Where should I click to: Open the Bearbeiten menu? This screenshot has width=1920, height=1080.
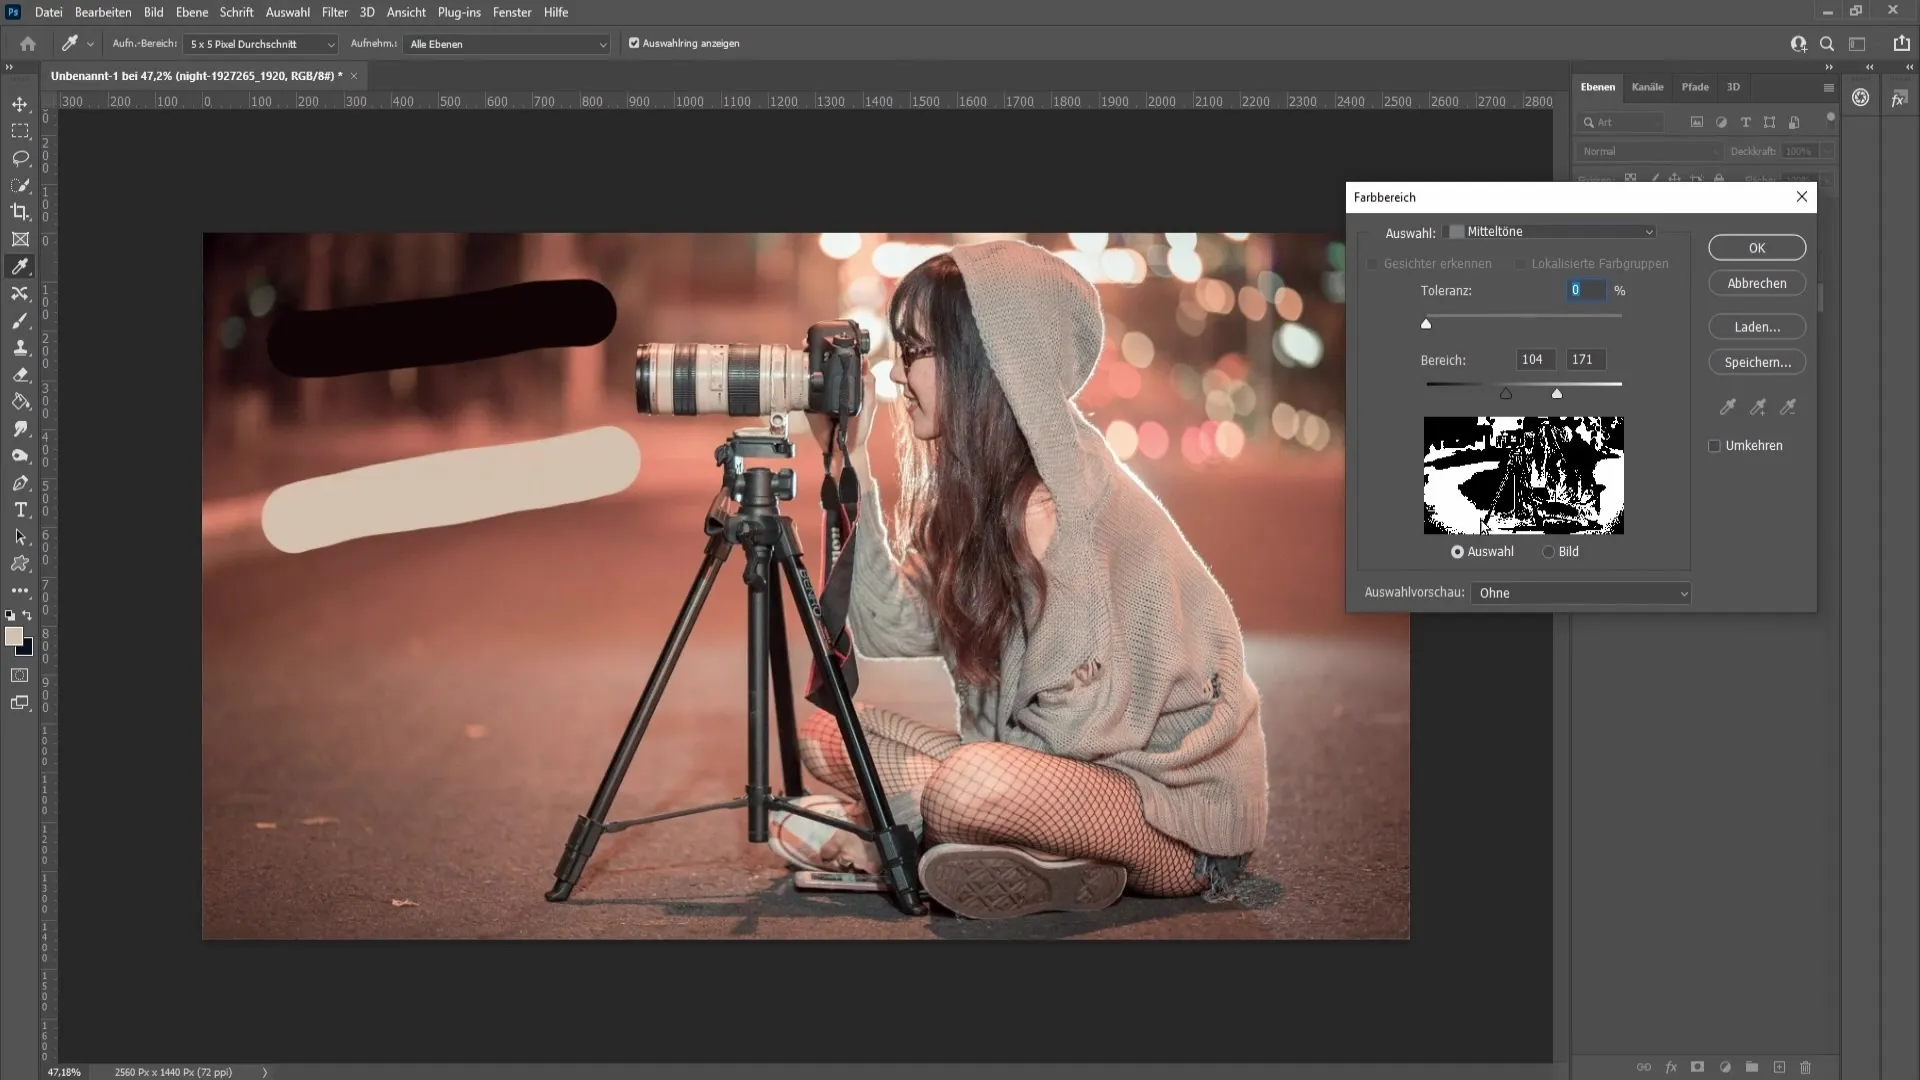[x=103, y=12]
